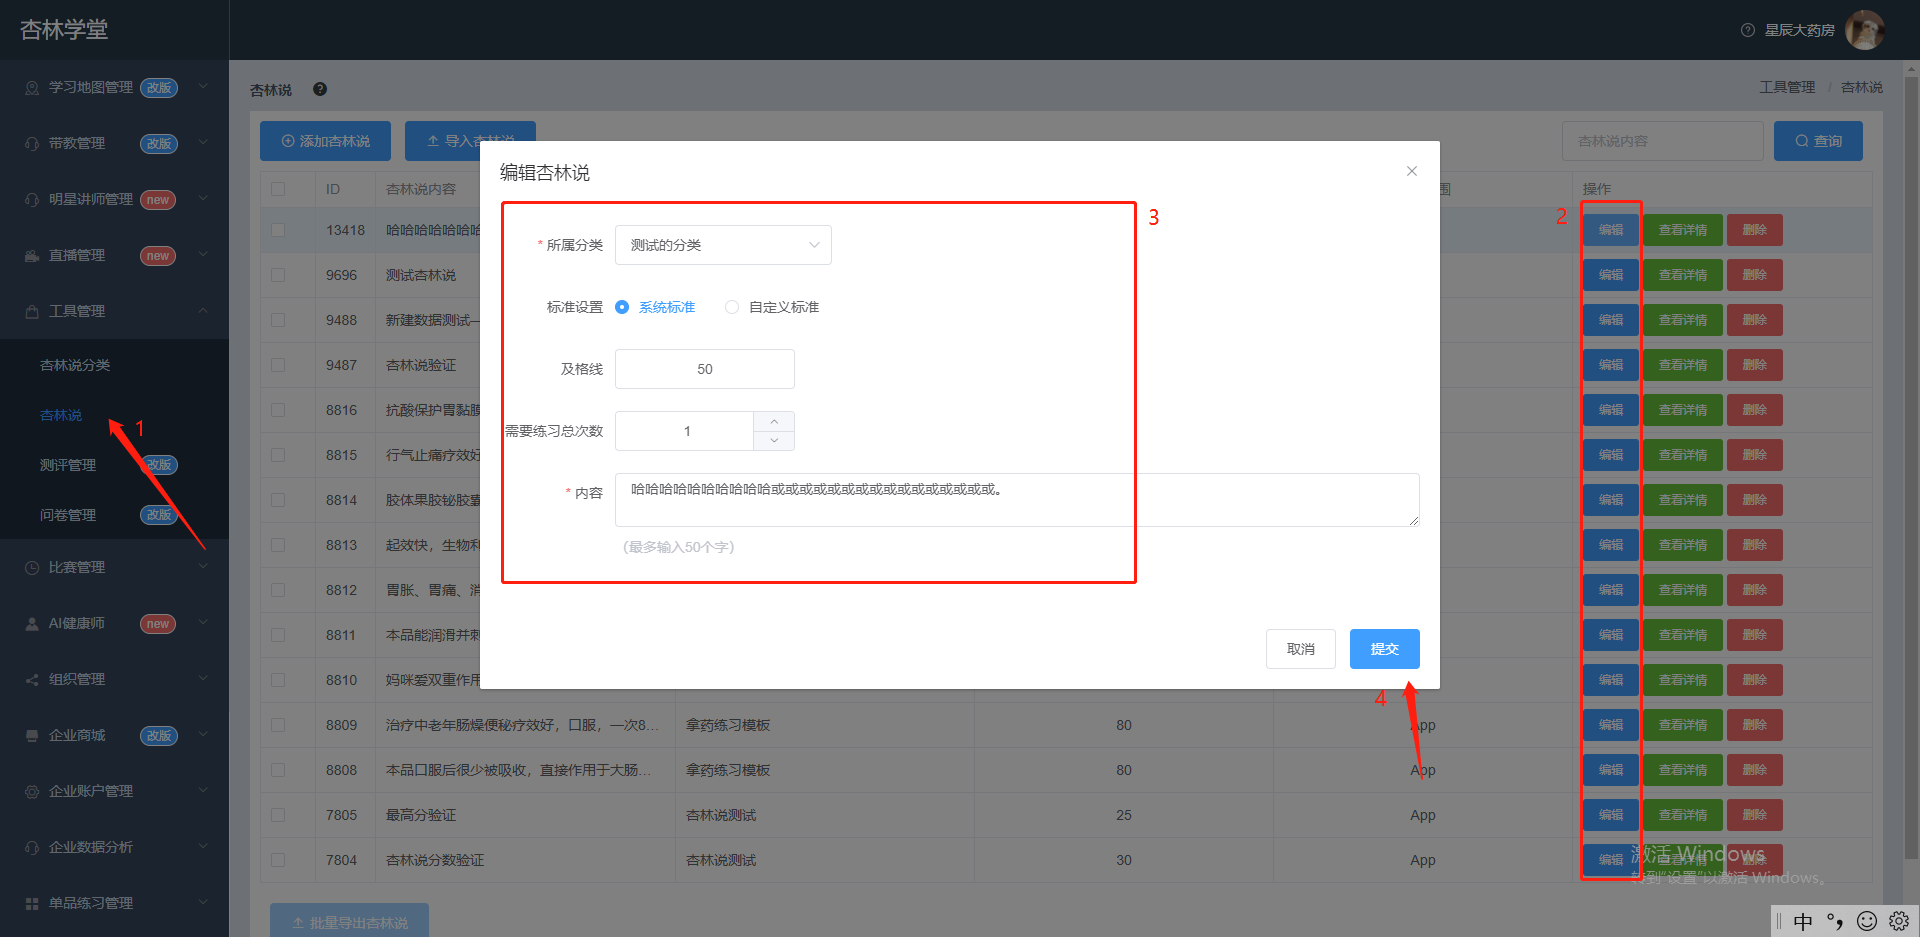The height and width of the screenshot is (937, 1920).
Task: Click the 工具管理 briefcase icon
Action: (32, 312)
